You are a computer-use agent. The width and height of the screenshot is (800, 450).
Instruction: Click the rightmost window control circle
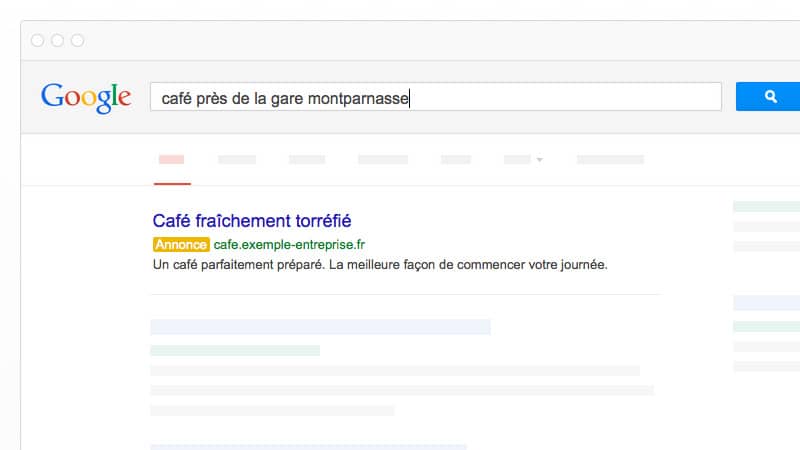tap(77, 40)
